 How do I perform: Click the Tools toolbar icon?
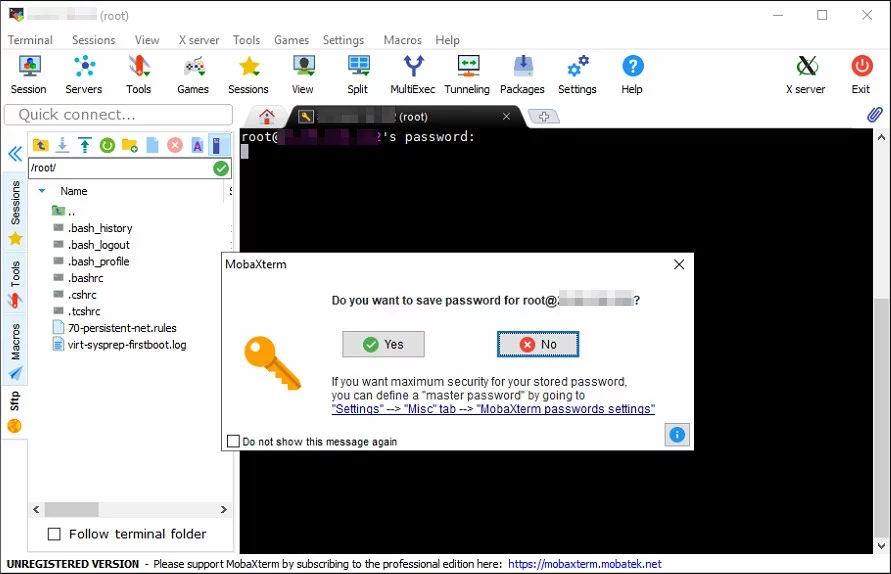[x=139, y=74]
